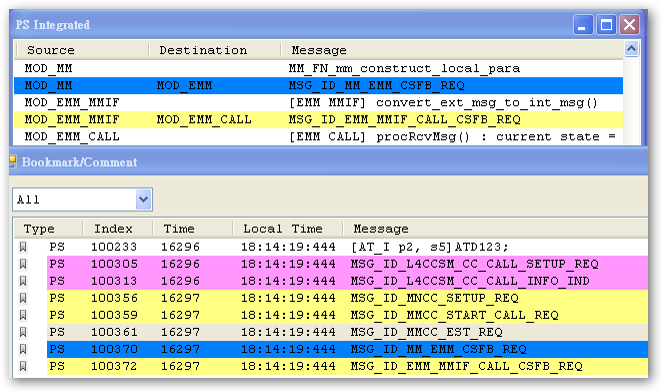Select MSG_ID_MMCC_START_CALL_REQ bookmark

click(x=455, y=316)
